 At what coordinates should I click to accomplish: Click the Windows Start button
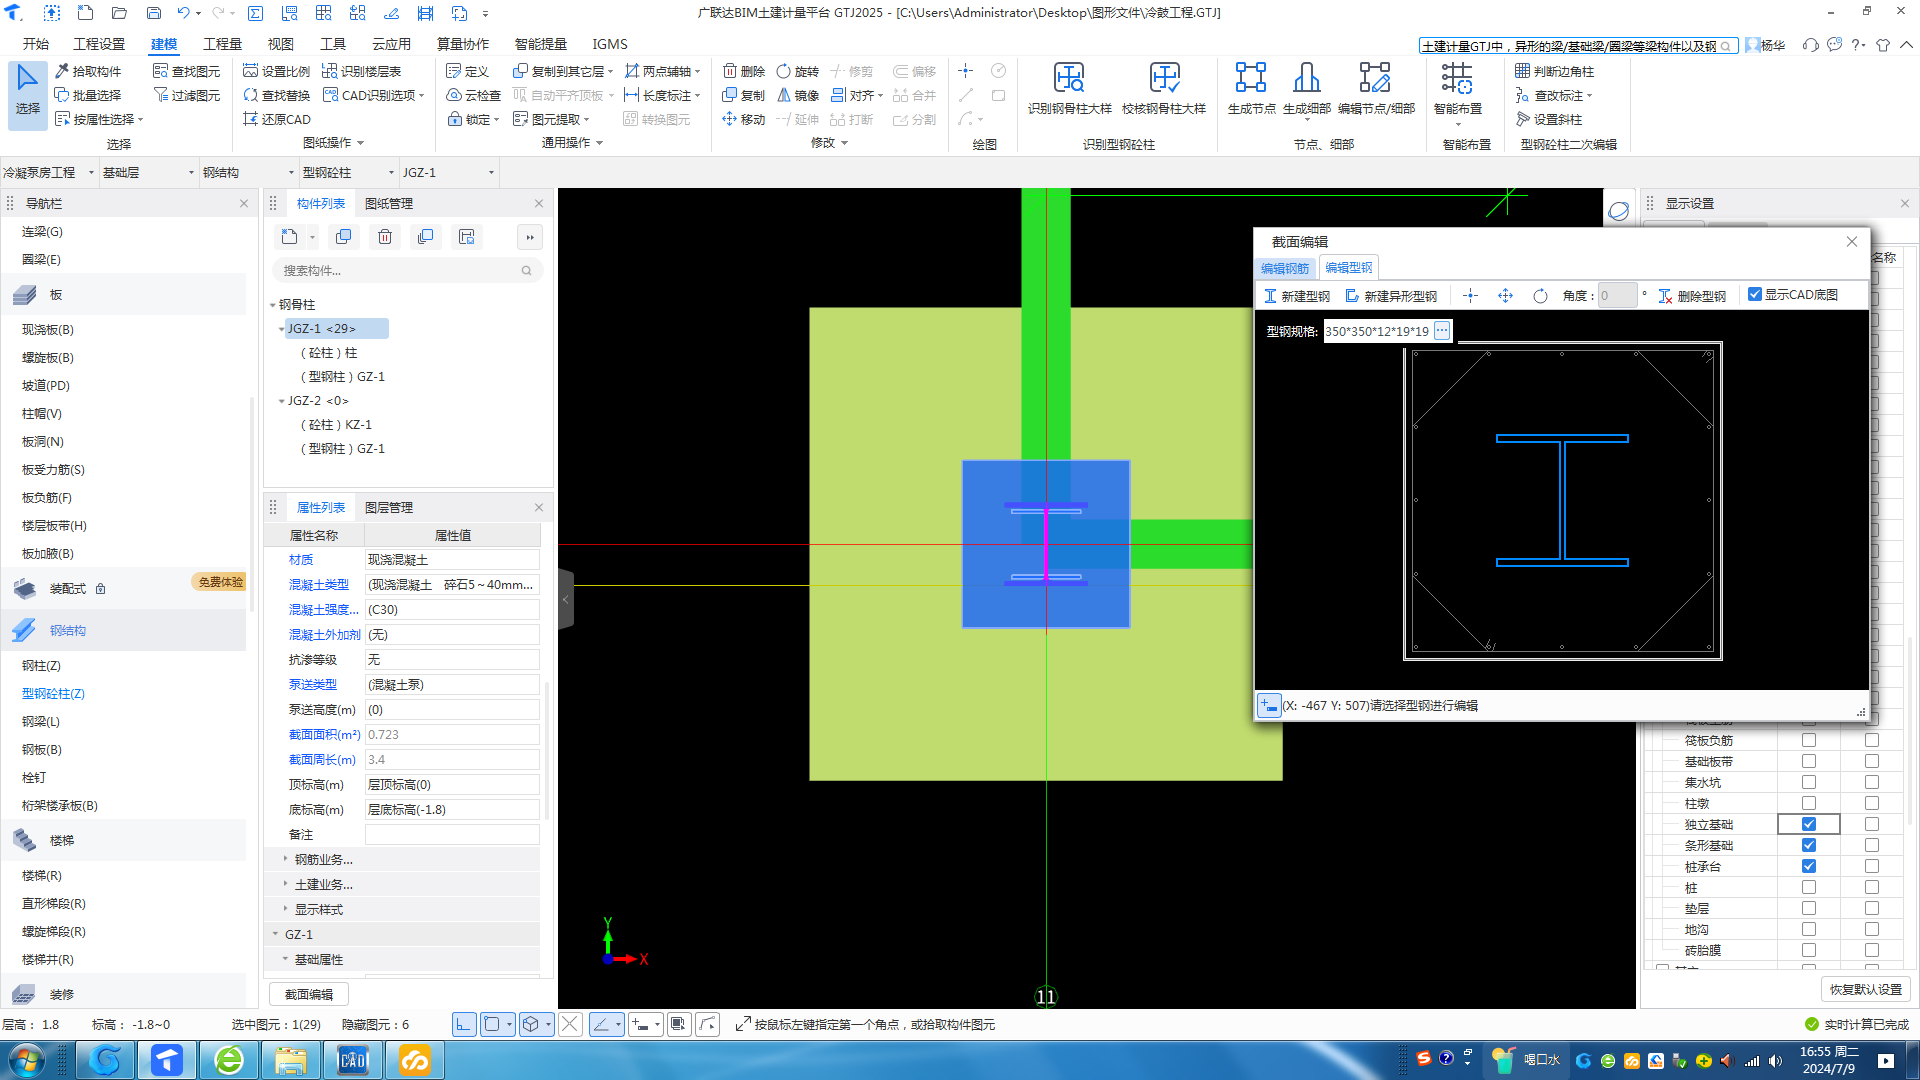pos(27,1060)
